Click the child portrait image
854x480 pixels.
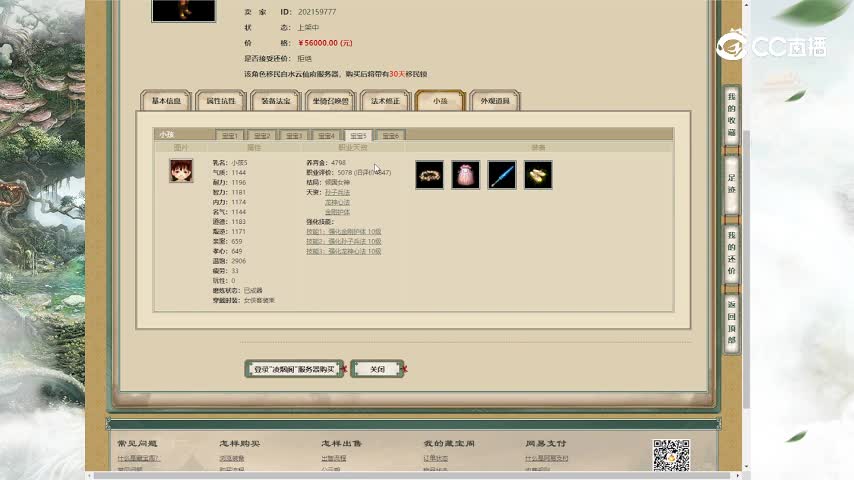tap(181, 171)
